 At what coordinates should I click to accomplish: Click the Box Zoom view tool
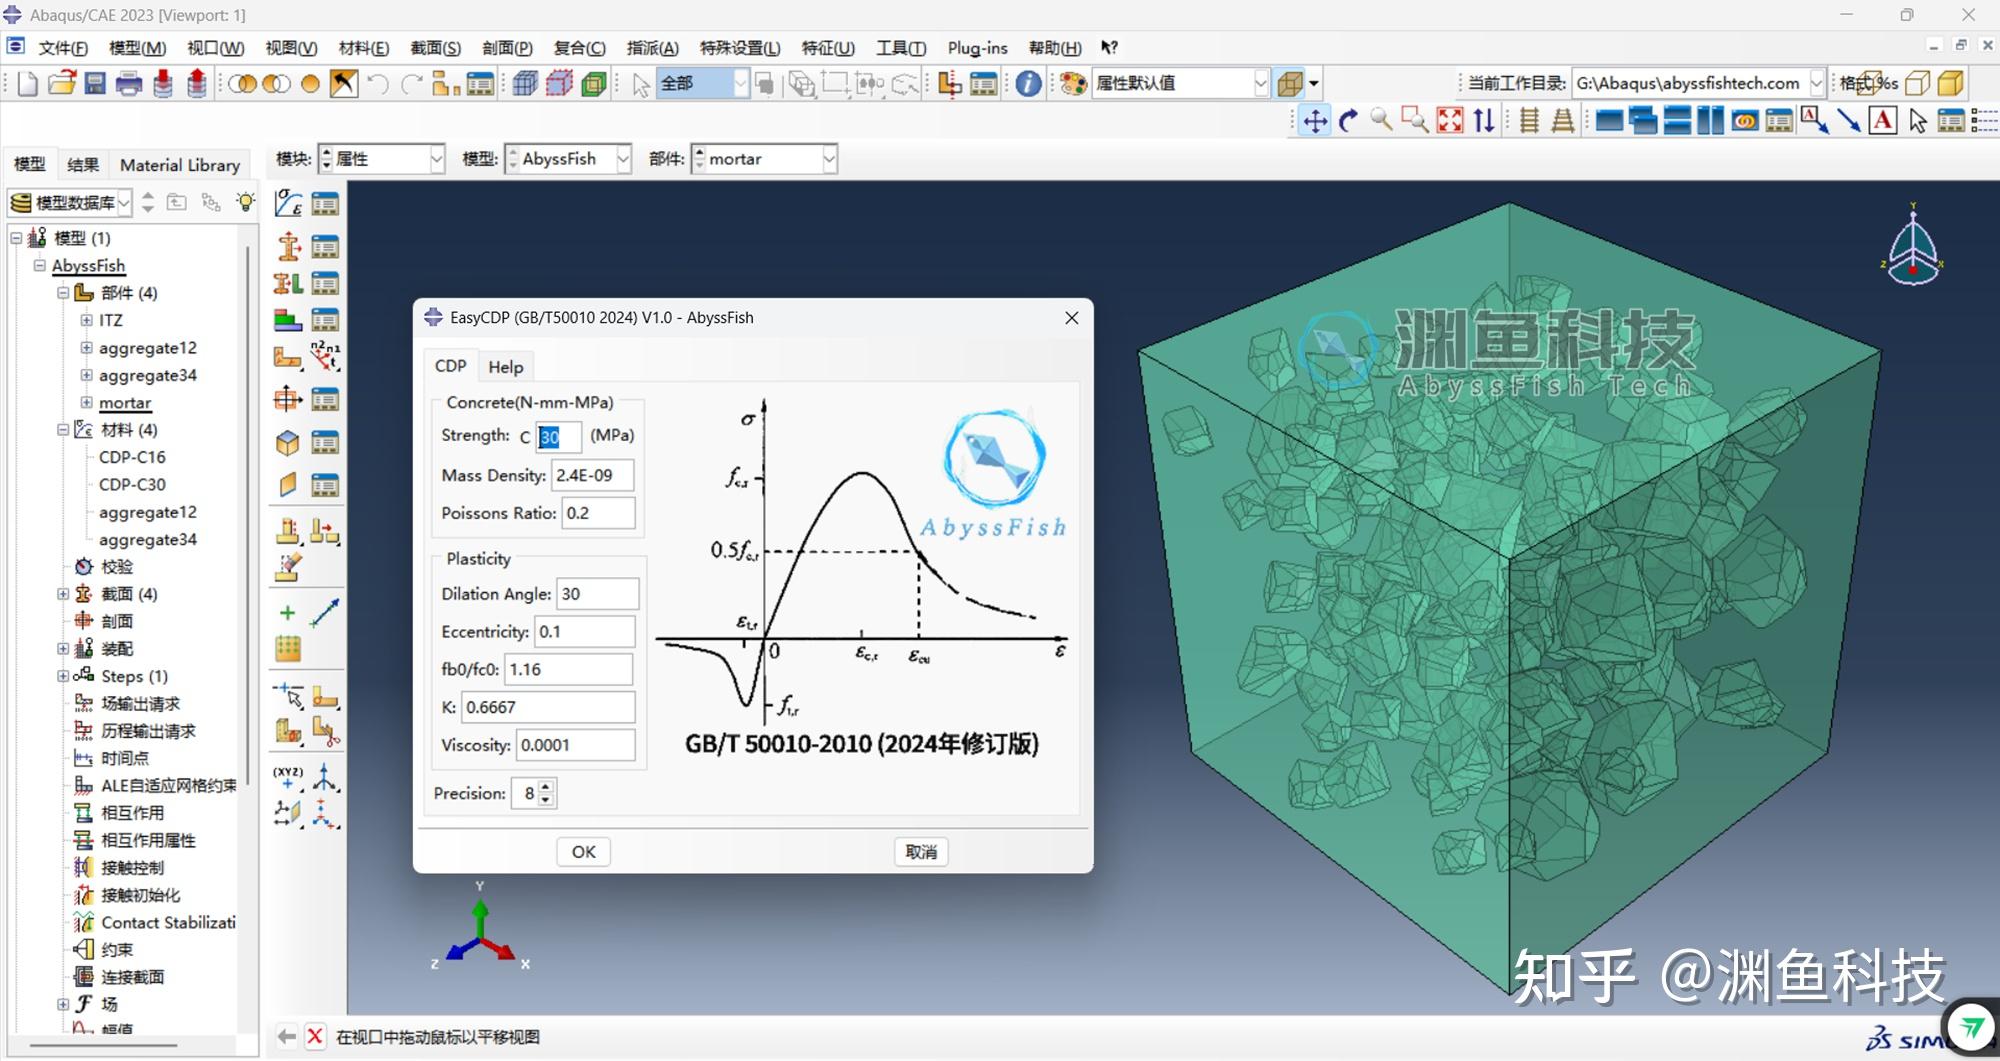(x=1414, y=121)
